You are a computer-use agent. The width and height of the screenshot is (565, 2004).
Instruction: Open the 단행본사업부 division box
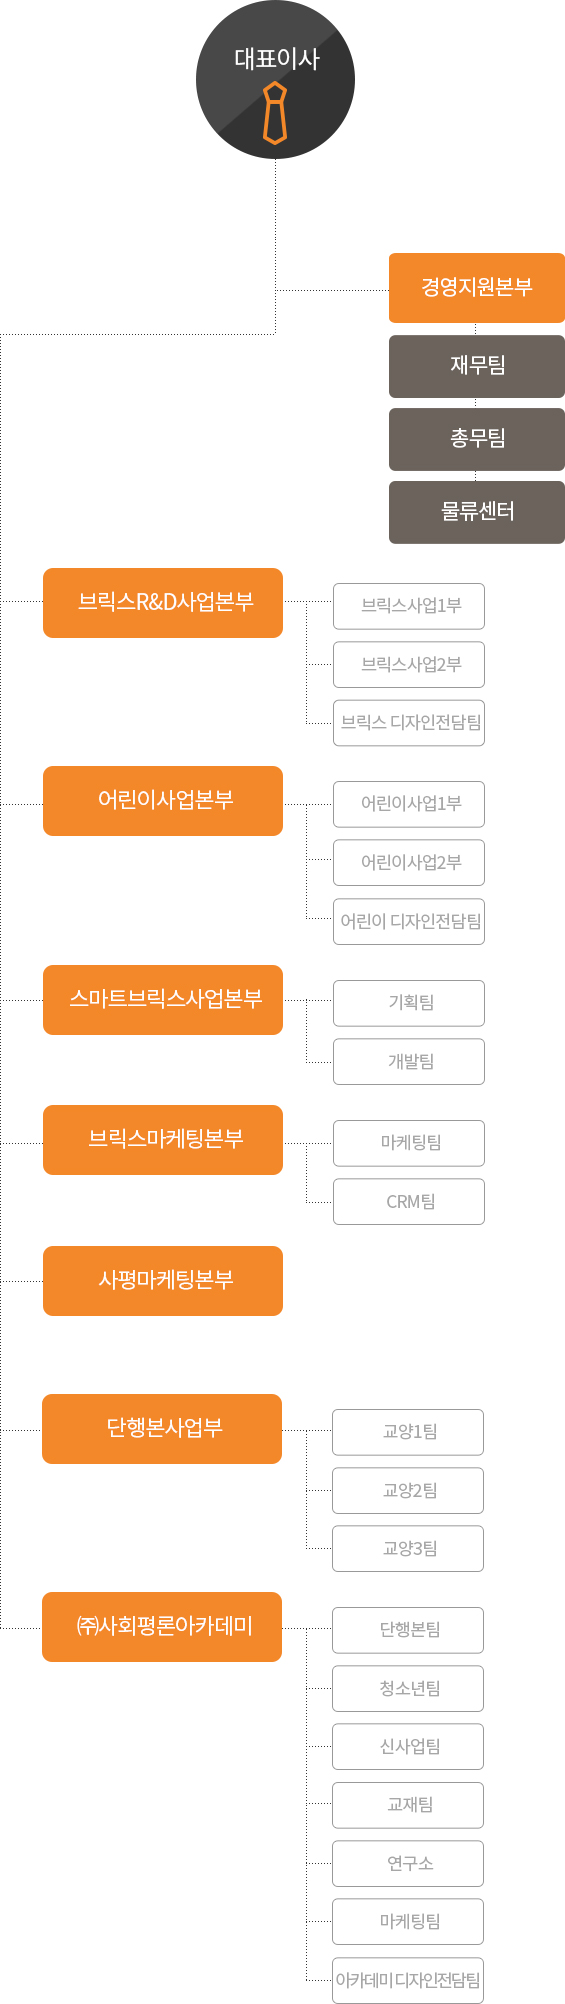(162, 1429)
